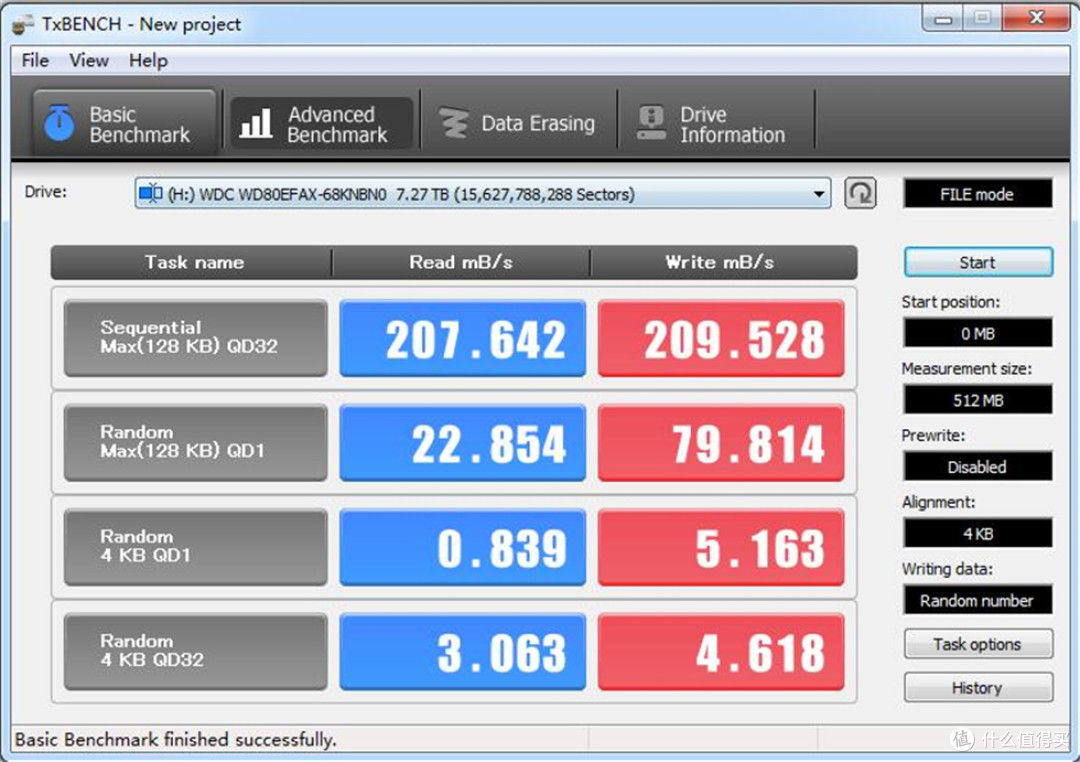This screenshot has width=1080, height=762.
Task: Click the Task name column header
Action: click(x=193, y=262)
